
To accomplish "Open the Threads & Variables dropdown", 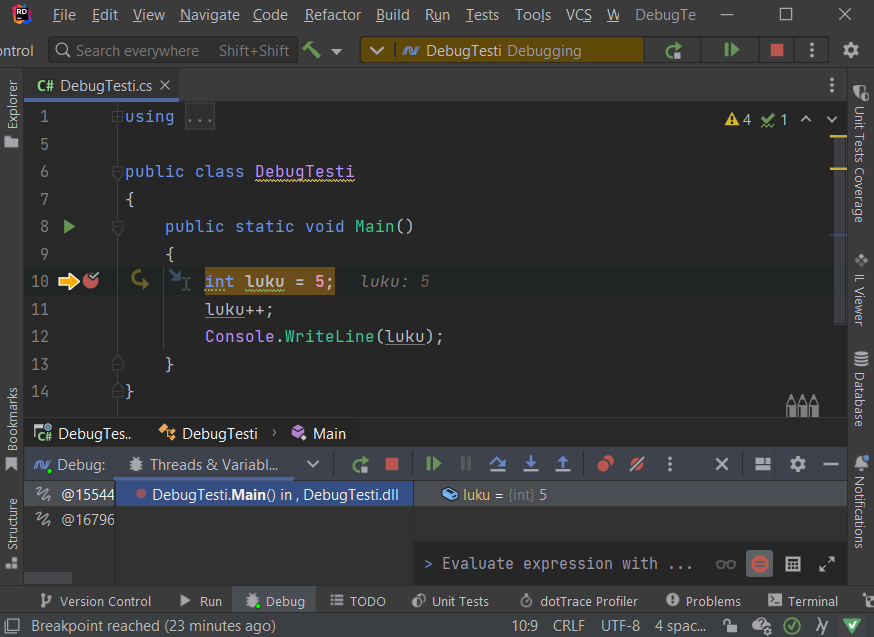I will click(313, 464).
